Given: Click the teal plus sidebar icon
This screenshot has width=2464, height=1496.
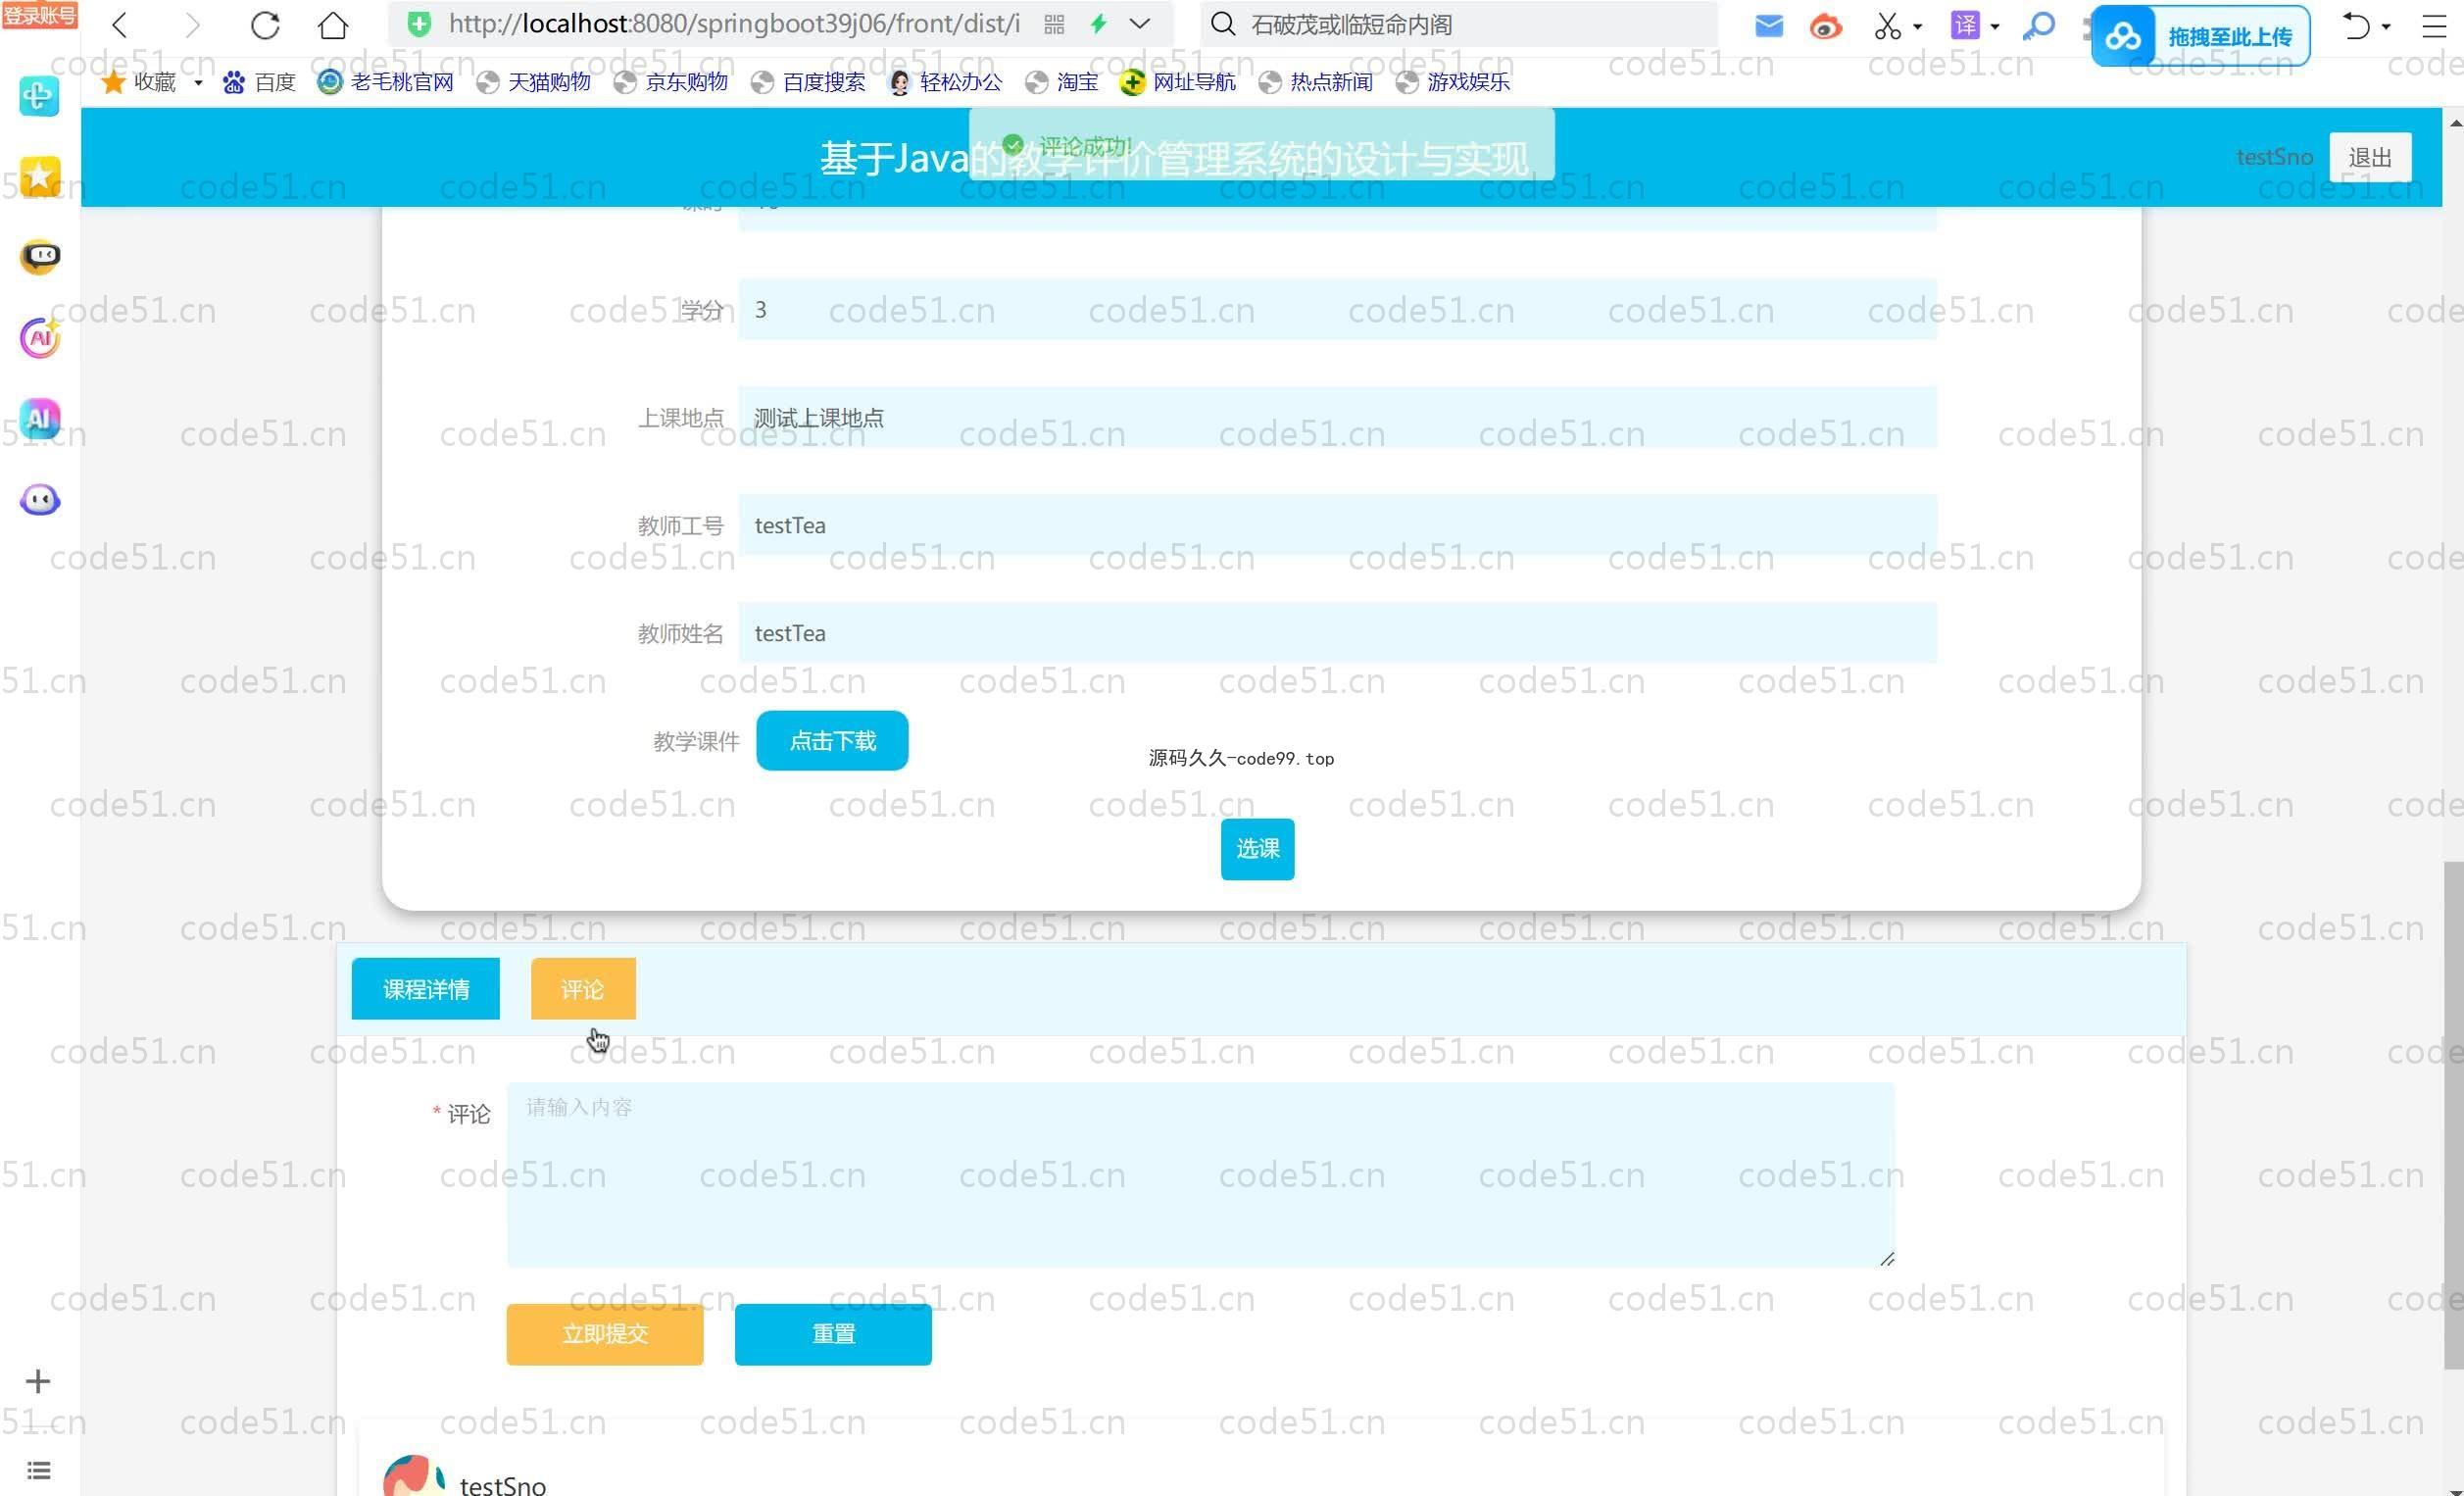Looking at the screenshot, I should (x=39, y=96).
